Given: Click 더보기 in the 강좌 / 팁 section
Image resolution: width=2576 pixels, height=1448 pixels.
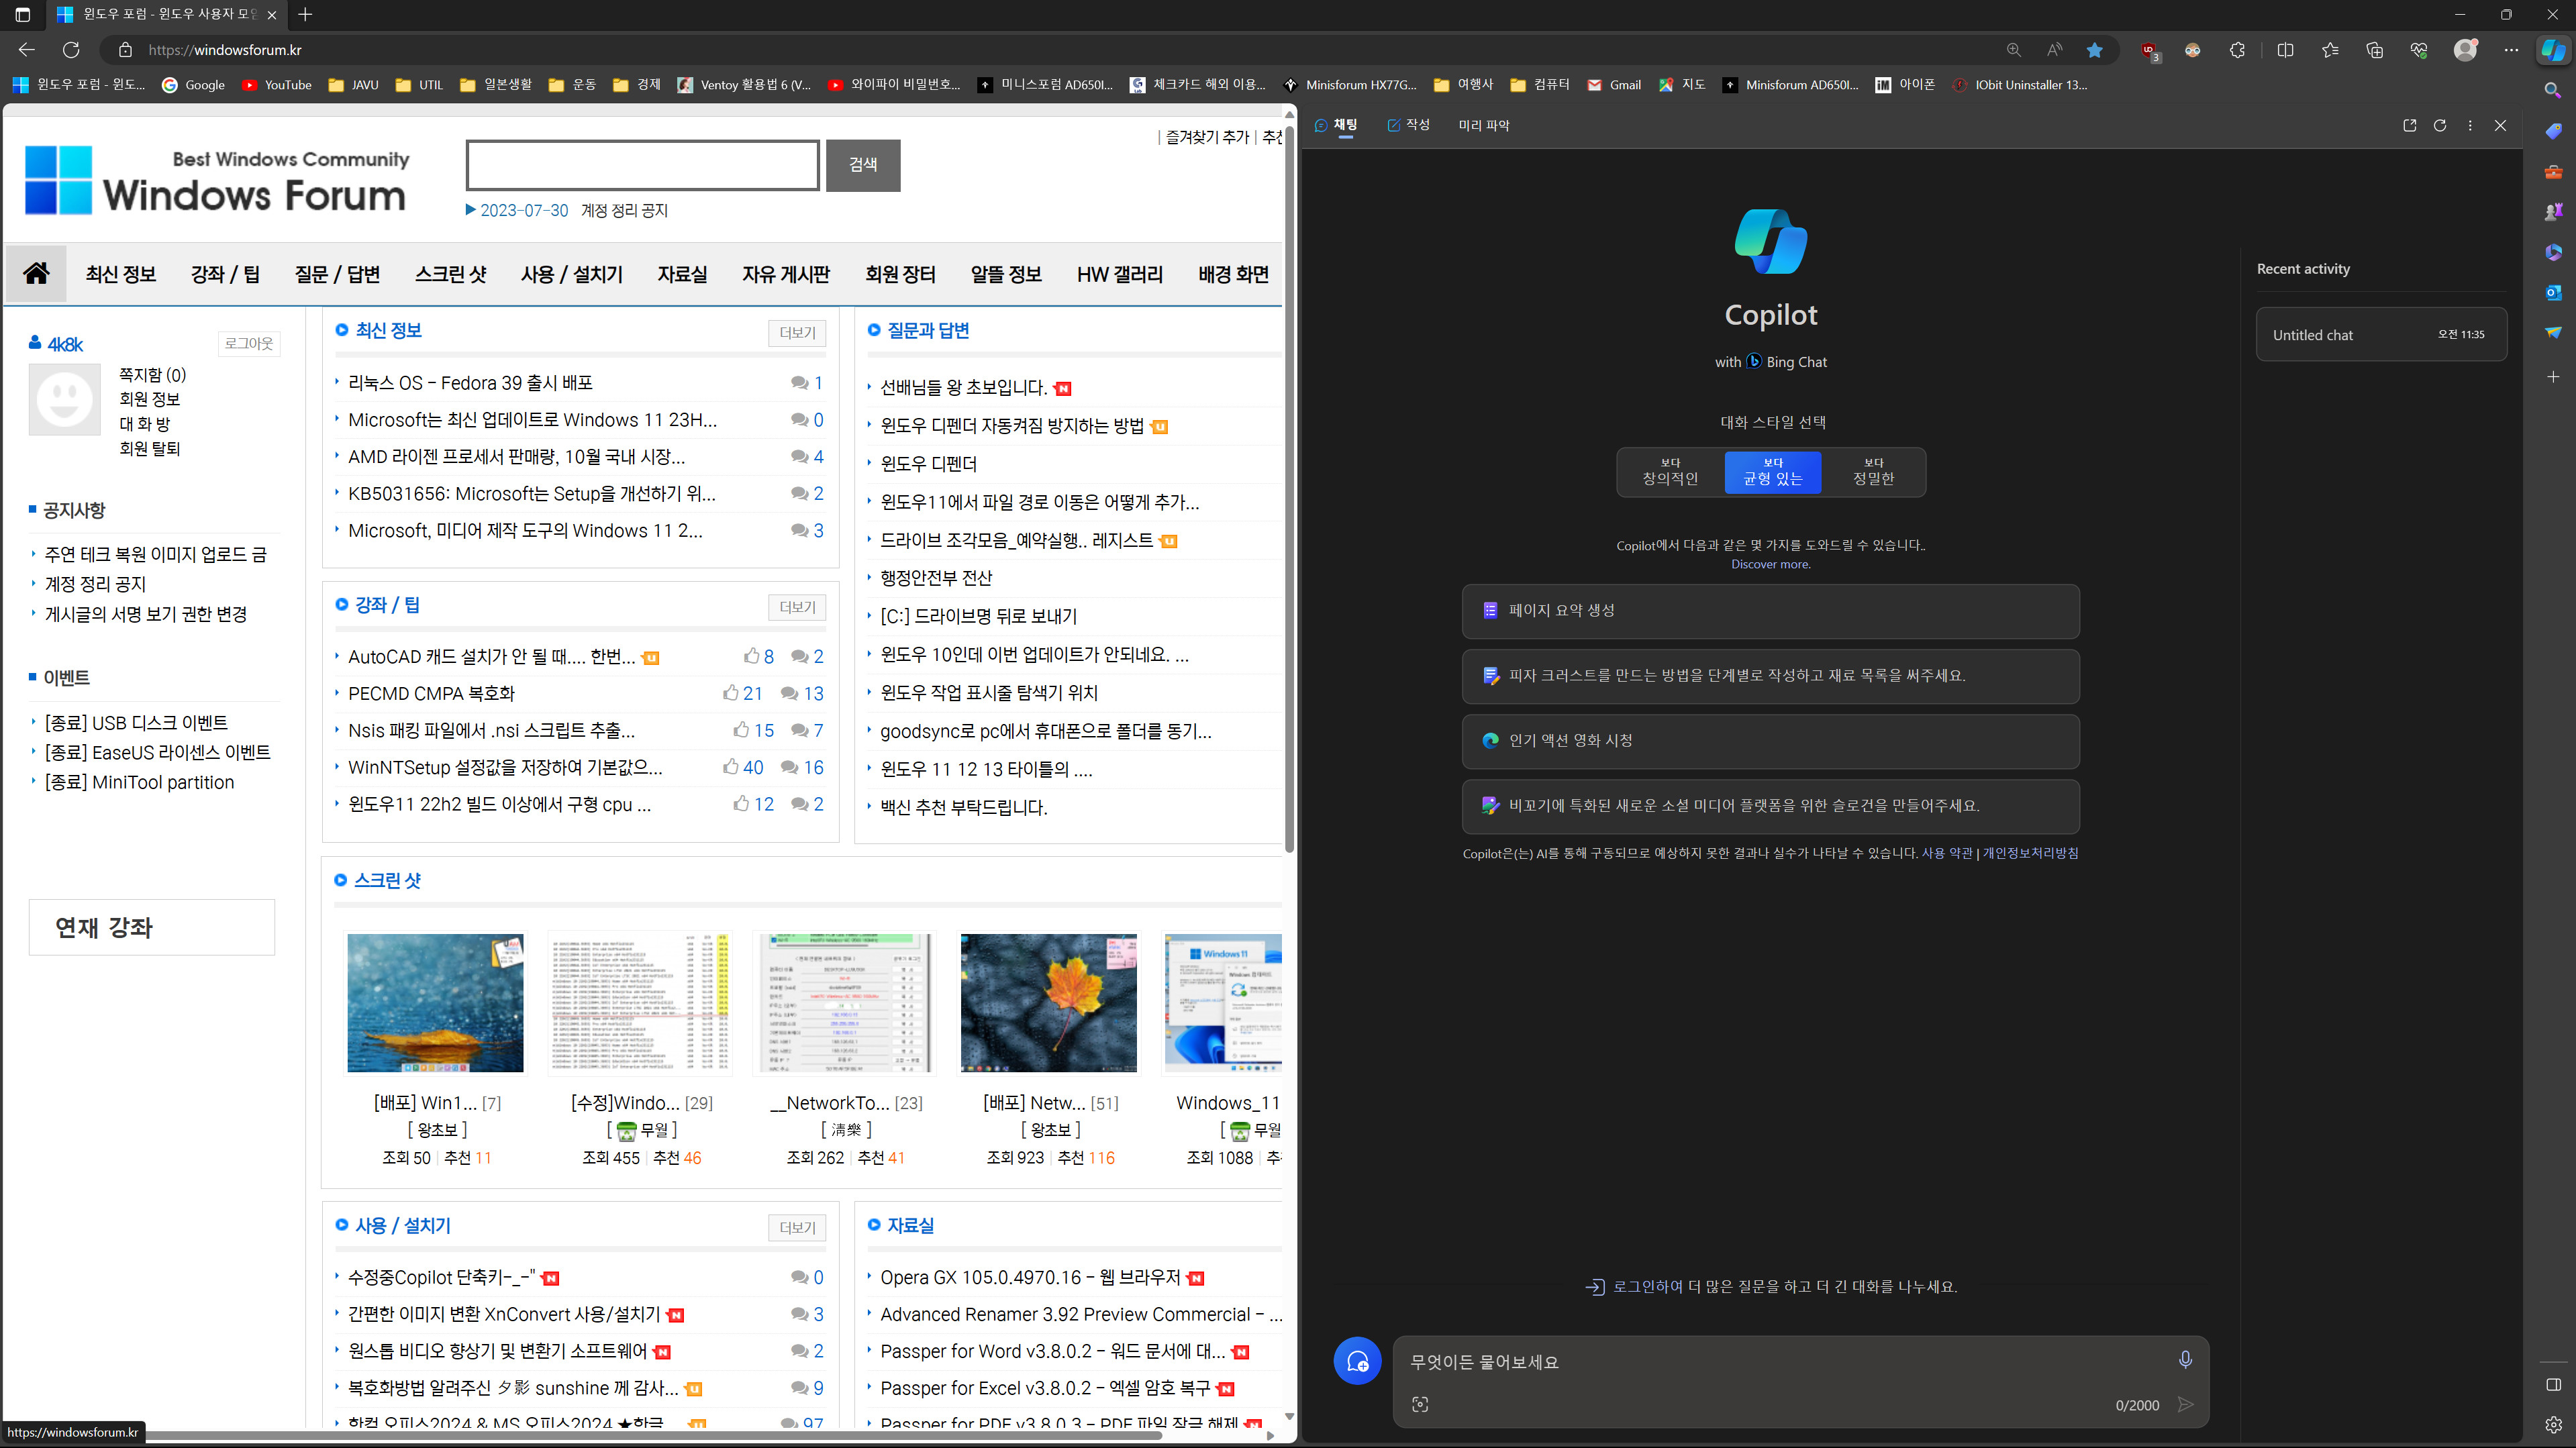Looking at the screenshot, I should [797, 607].
